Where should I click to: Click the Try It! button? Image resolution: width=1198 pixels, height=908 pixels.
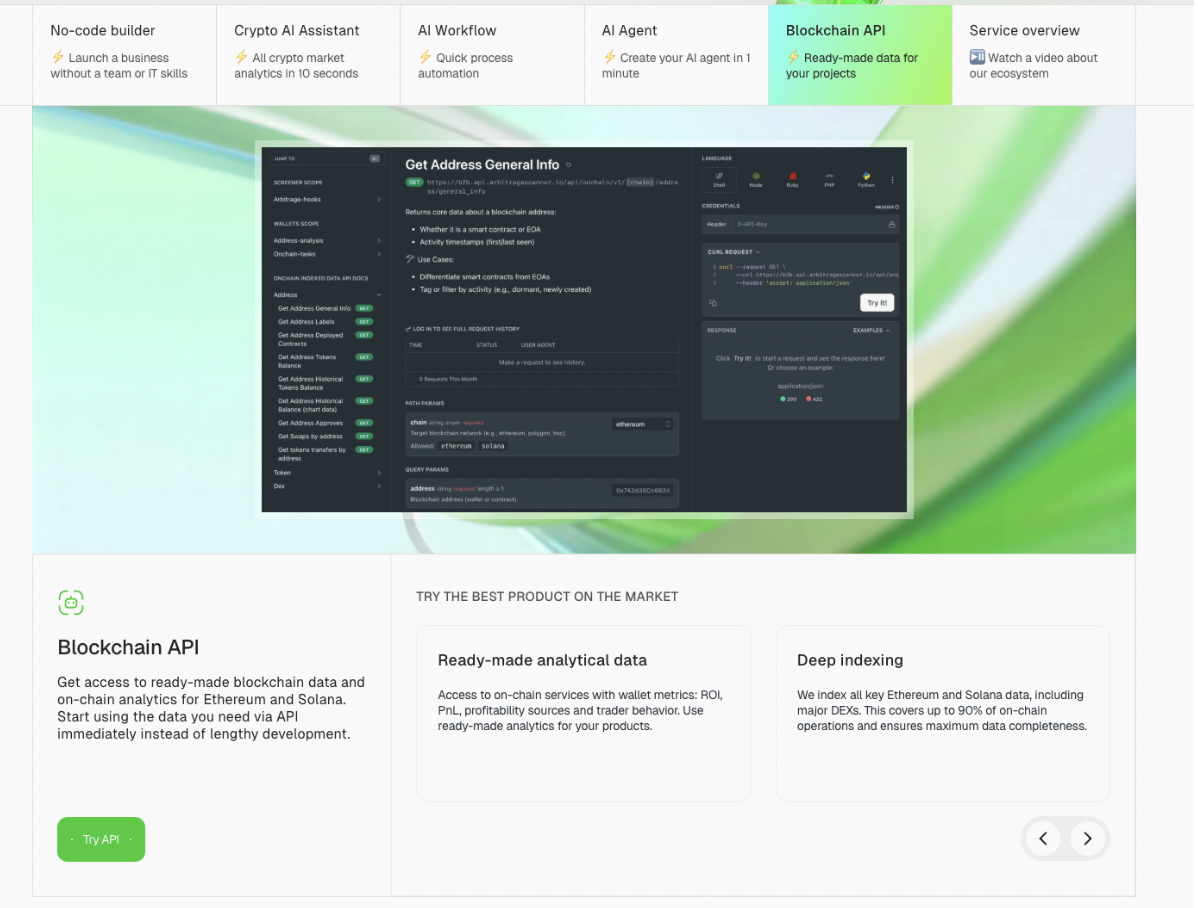876,302
